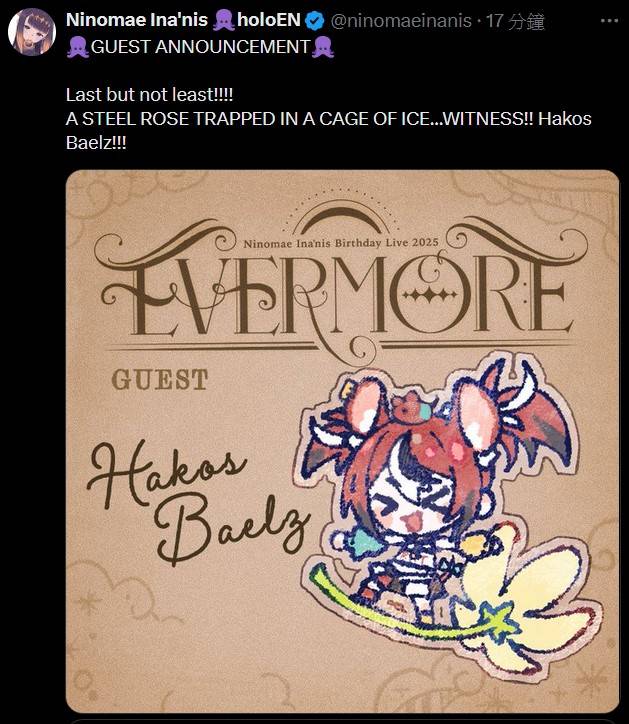Click the holoEN text in name
The width and height of the screenshot is (629, 724).
(269, 20)
